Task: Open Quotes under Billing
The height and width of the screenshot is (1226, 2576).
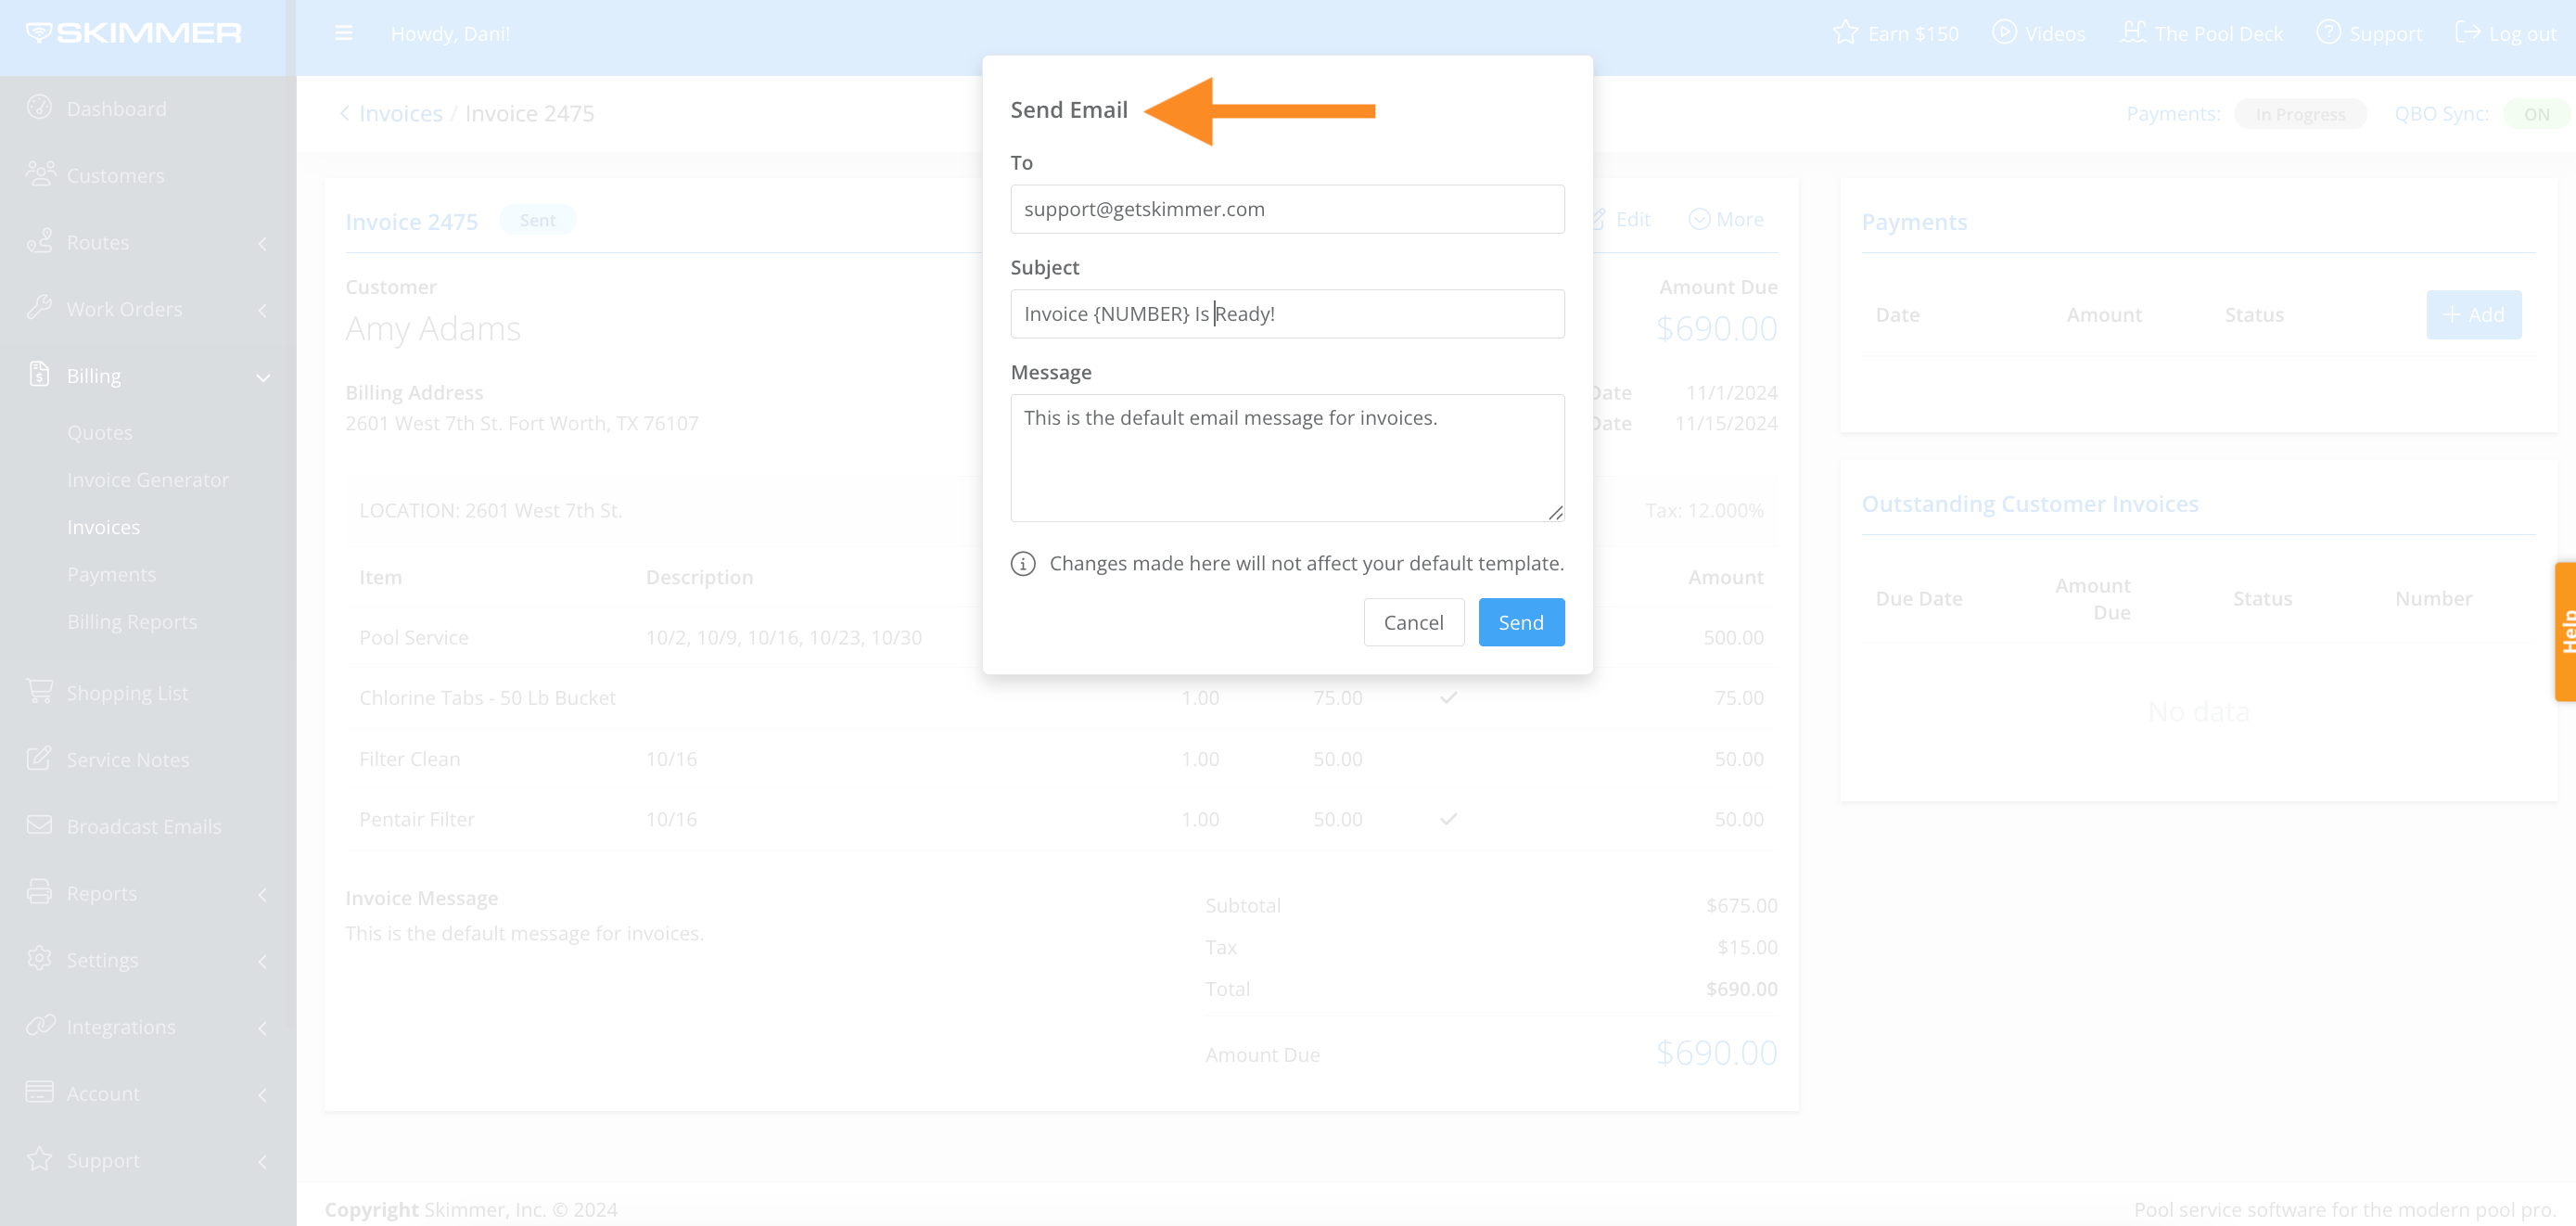Action: (x=100, y=432)
